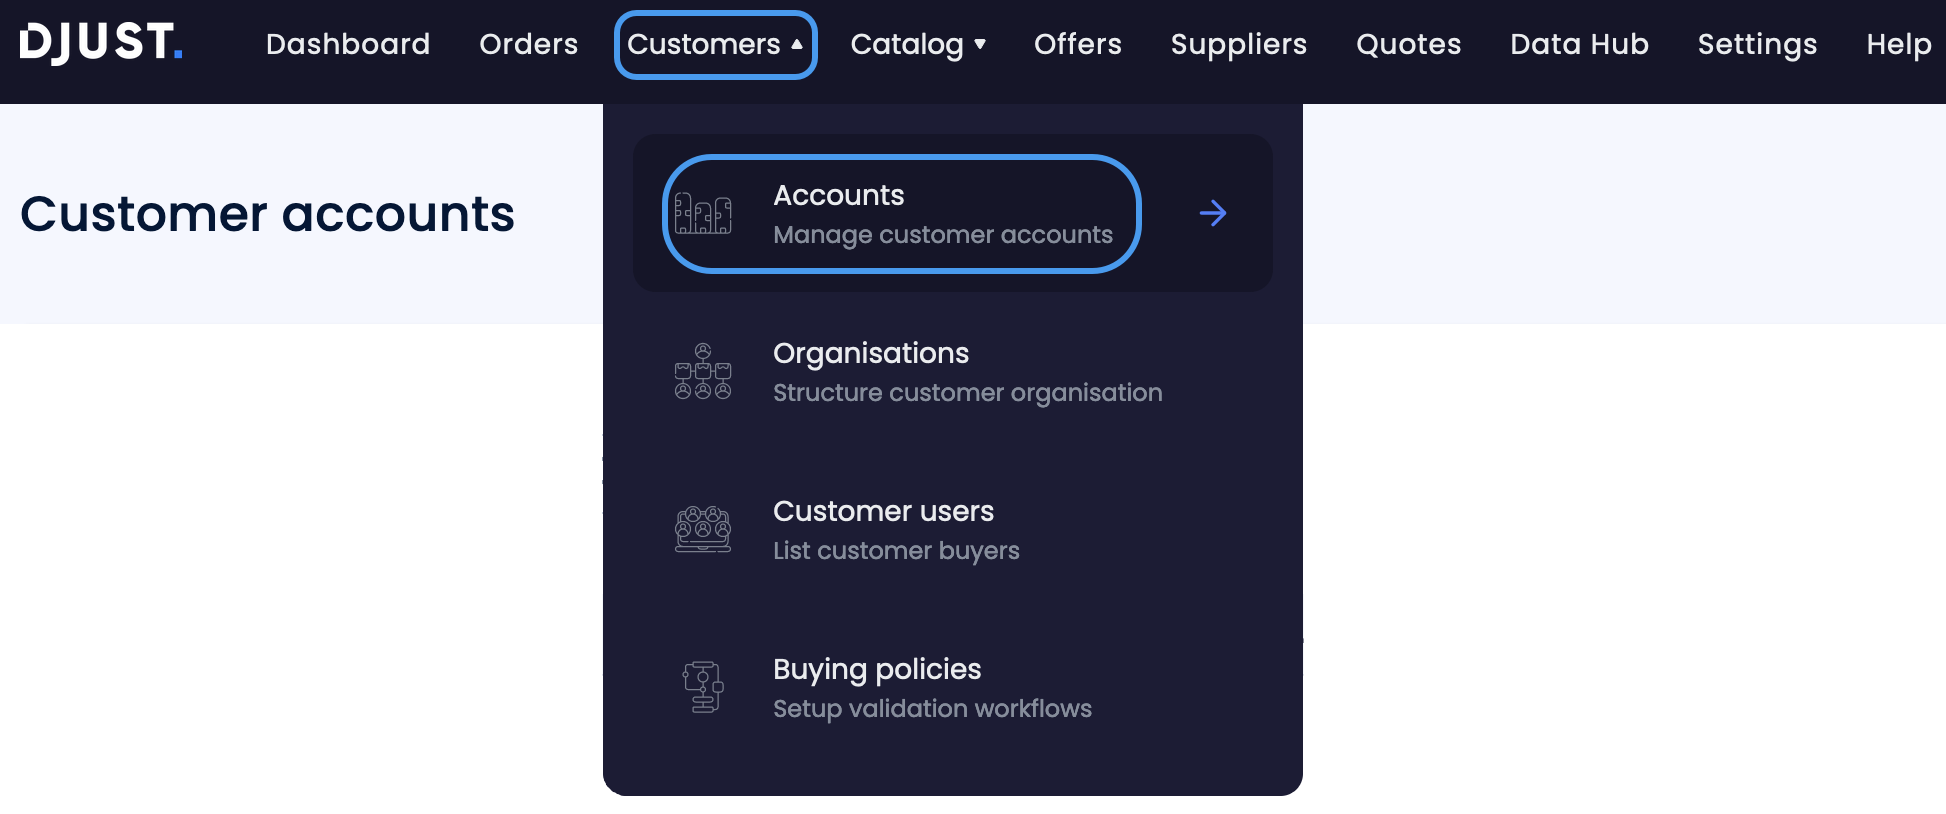Open Buying policies entry
The height and width of the screenshot is (814, 1946).
(952, 688)
